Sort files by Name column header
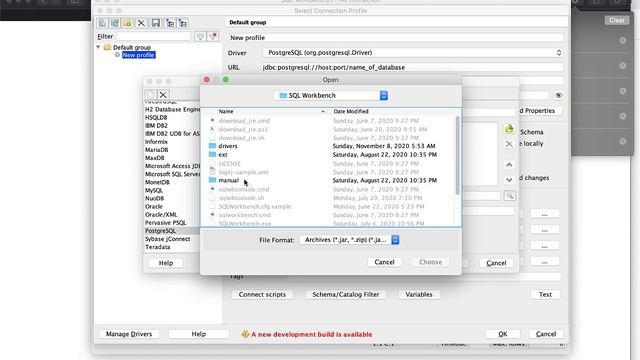640x360 pixels. (226, 111)
